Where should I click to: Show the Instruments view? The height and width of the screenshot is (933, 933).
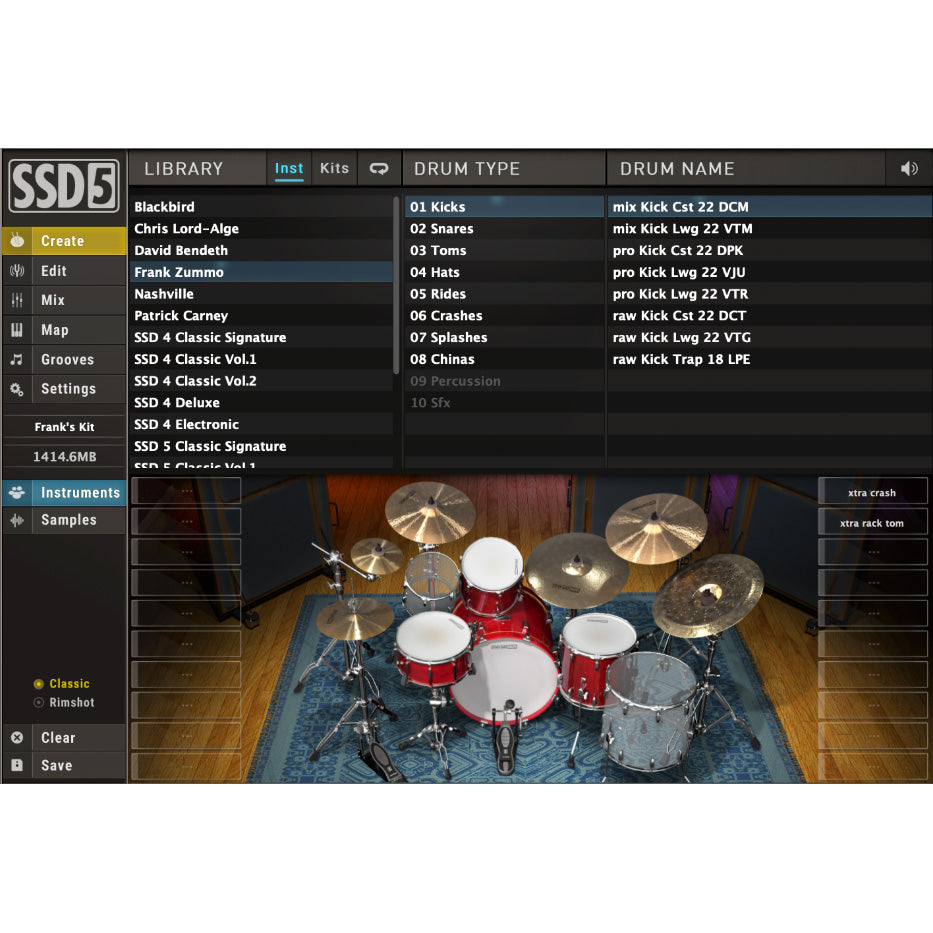pos(64,492)
